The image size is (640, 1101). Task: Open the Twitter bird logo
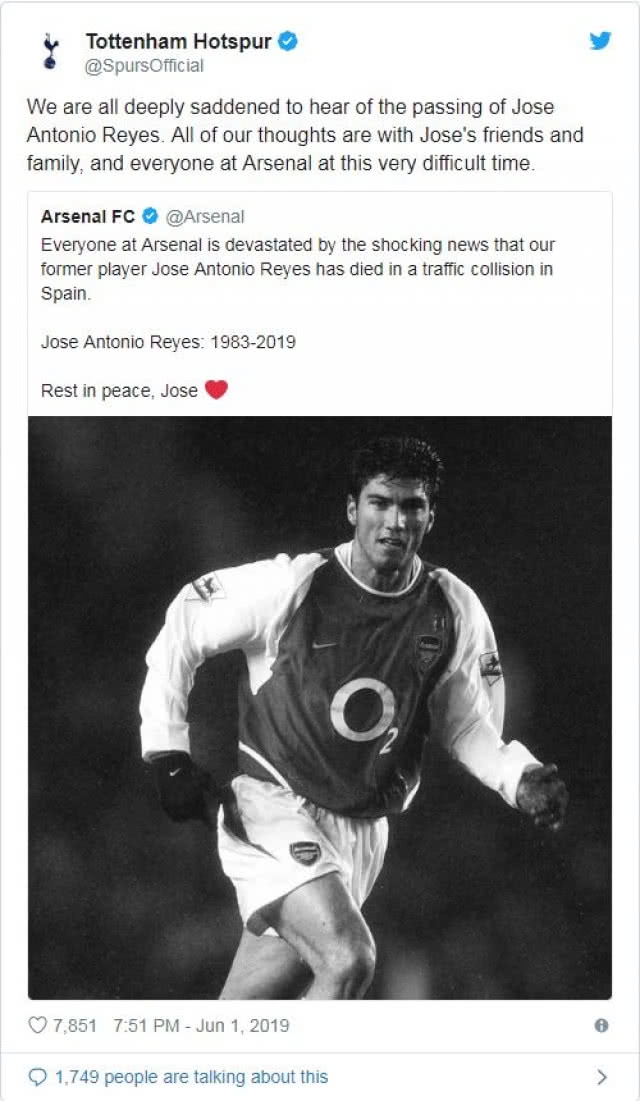(x=600, y=41)
